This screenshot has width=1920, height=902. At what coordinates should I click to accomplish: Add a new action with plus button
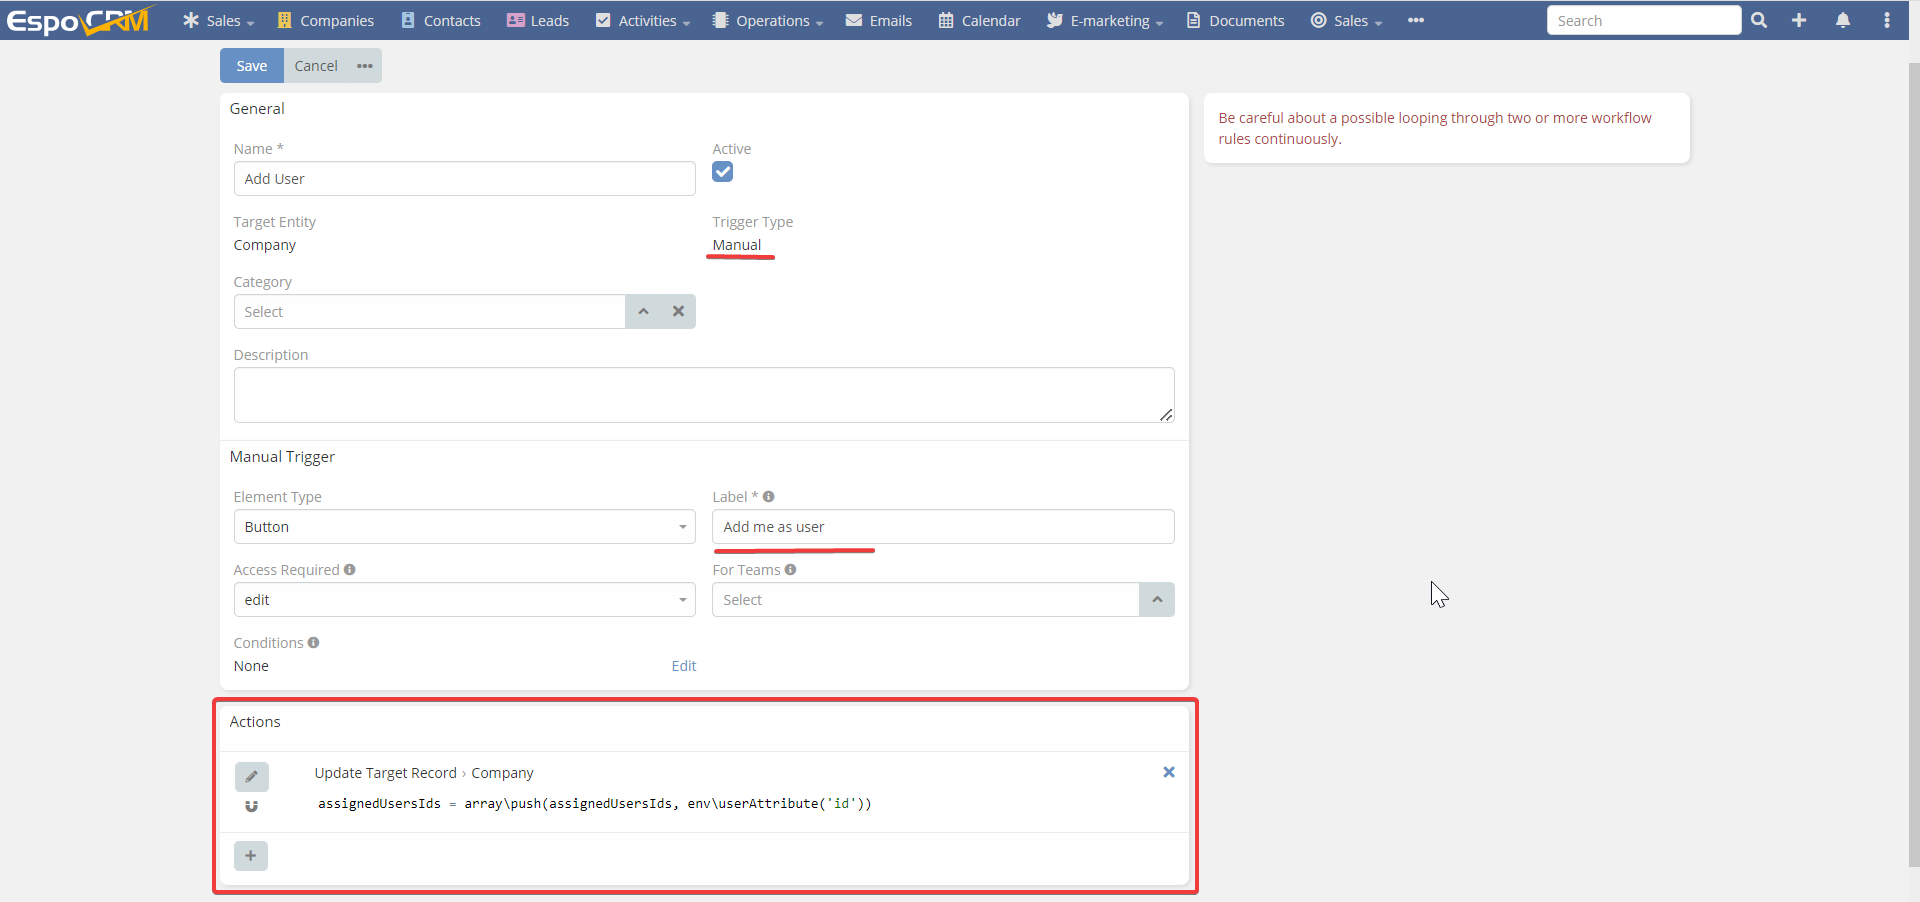(x=250, y=856)
